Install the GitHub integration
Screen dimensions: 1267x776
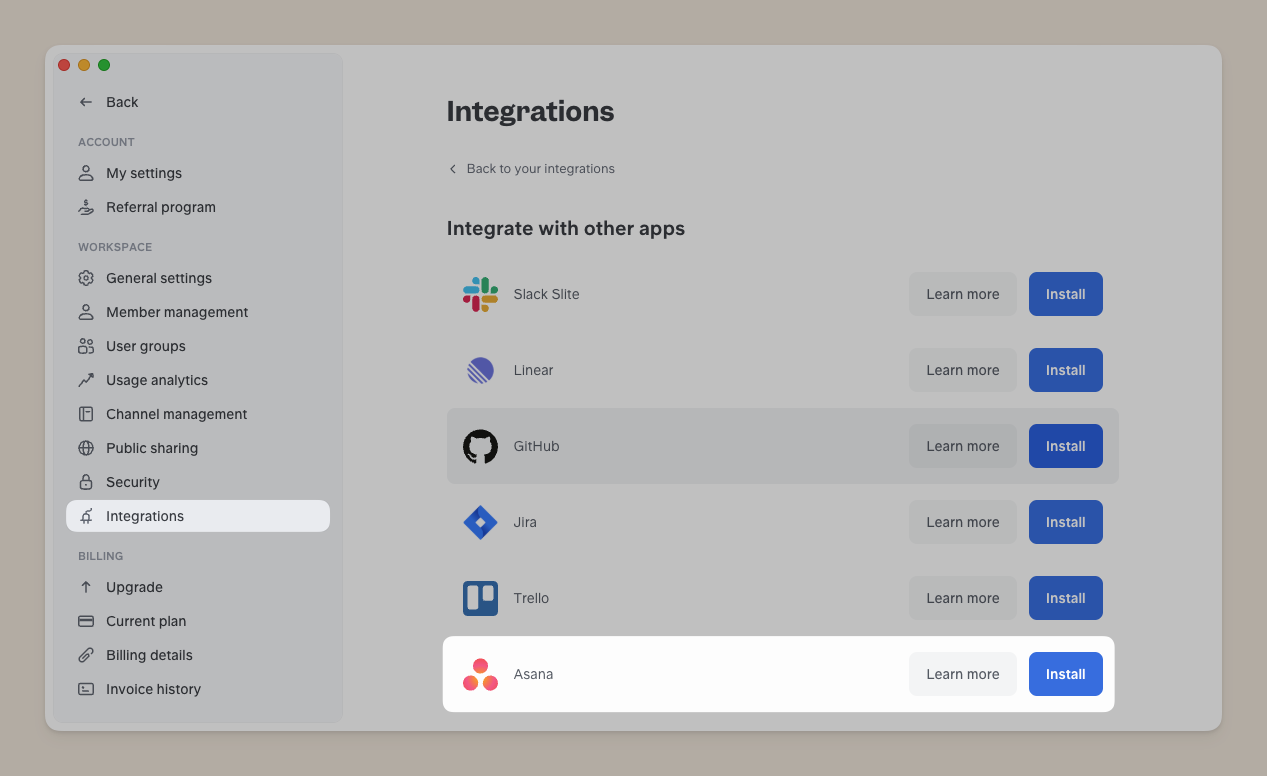[x=1065, y=446]
